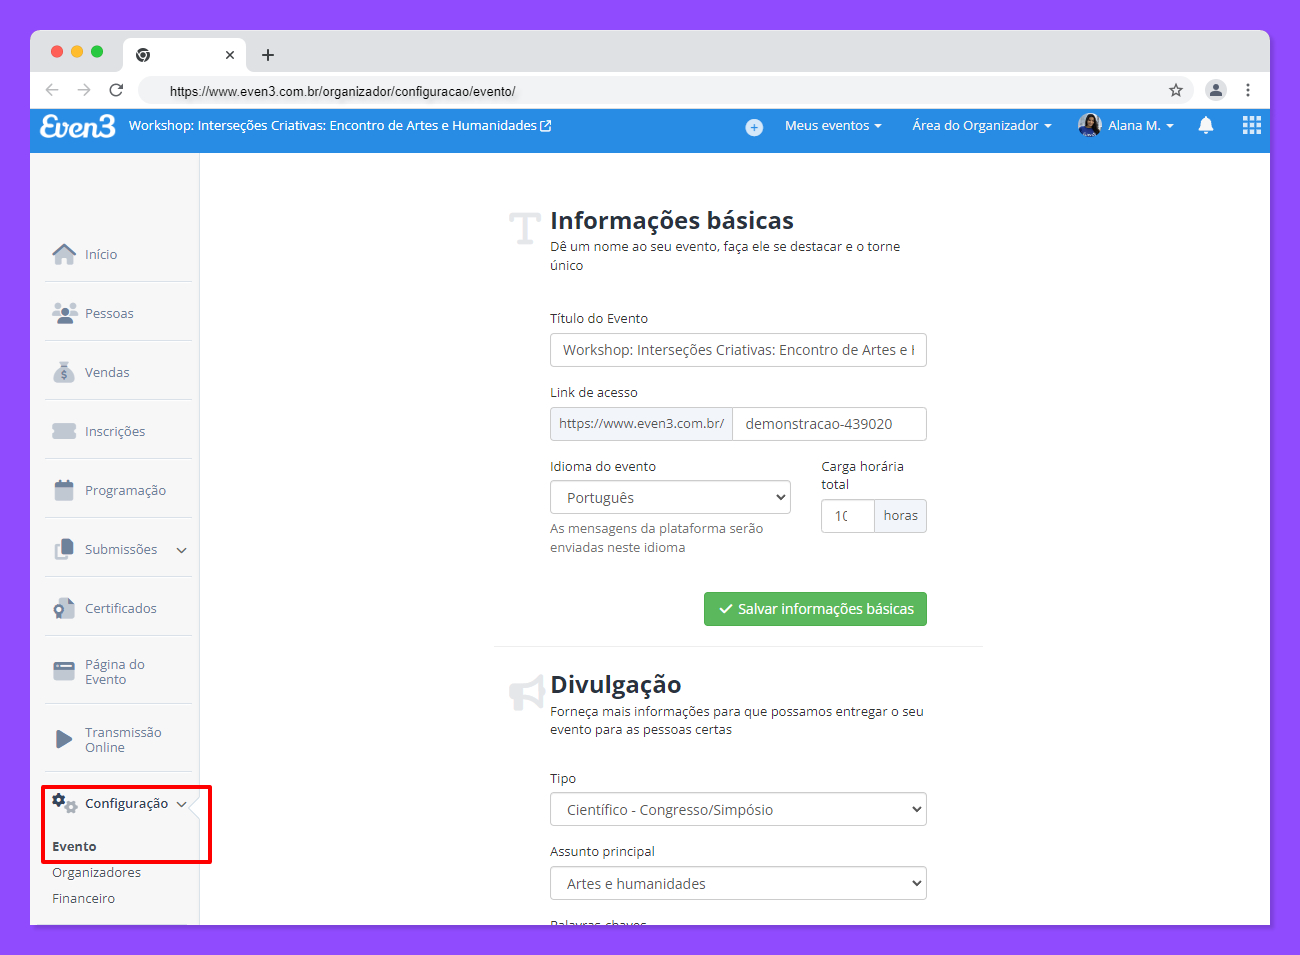Open browser profile icon
The width and height of the screenshot is (1300, 955).
[x=1216, y=90]
